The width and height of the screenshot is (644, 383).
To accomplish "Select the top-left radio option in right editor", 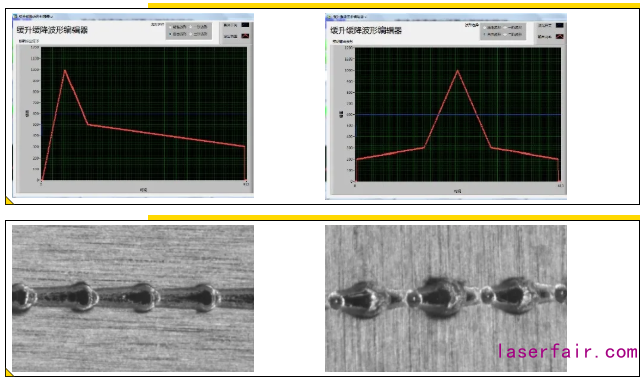I will [485, 28].
